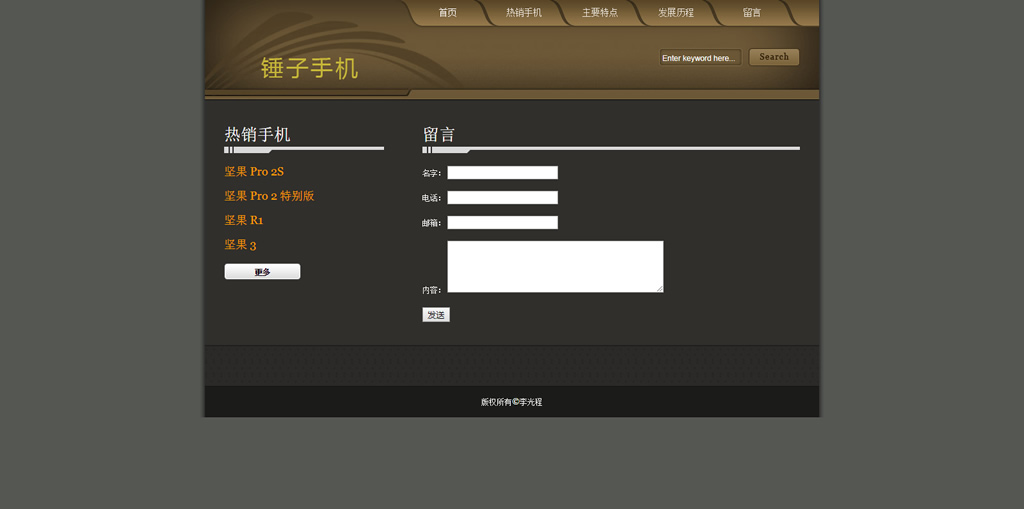The width and height of the screenshot is (1024, 509).
Task: Click the textarea resize handle corner
Action: point(660,289)
